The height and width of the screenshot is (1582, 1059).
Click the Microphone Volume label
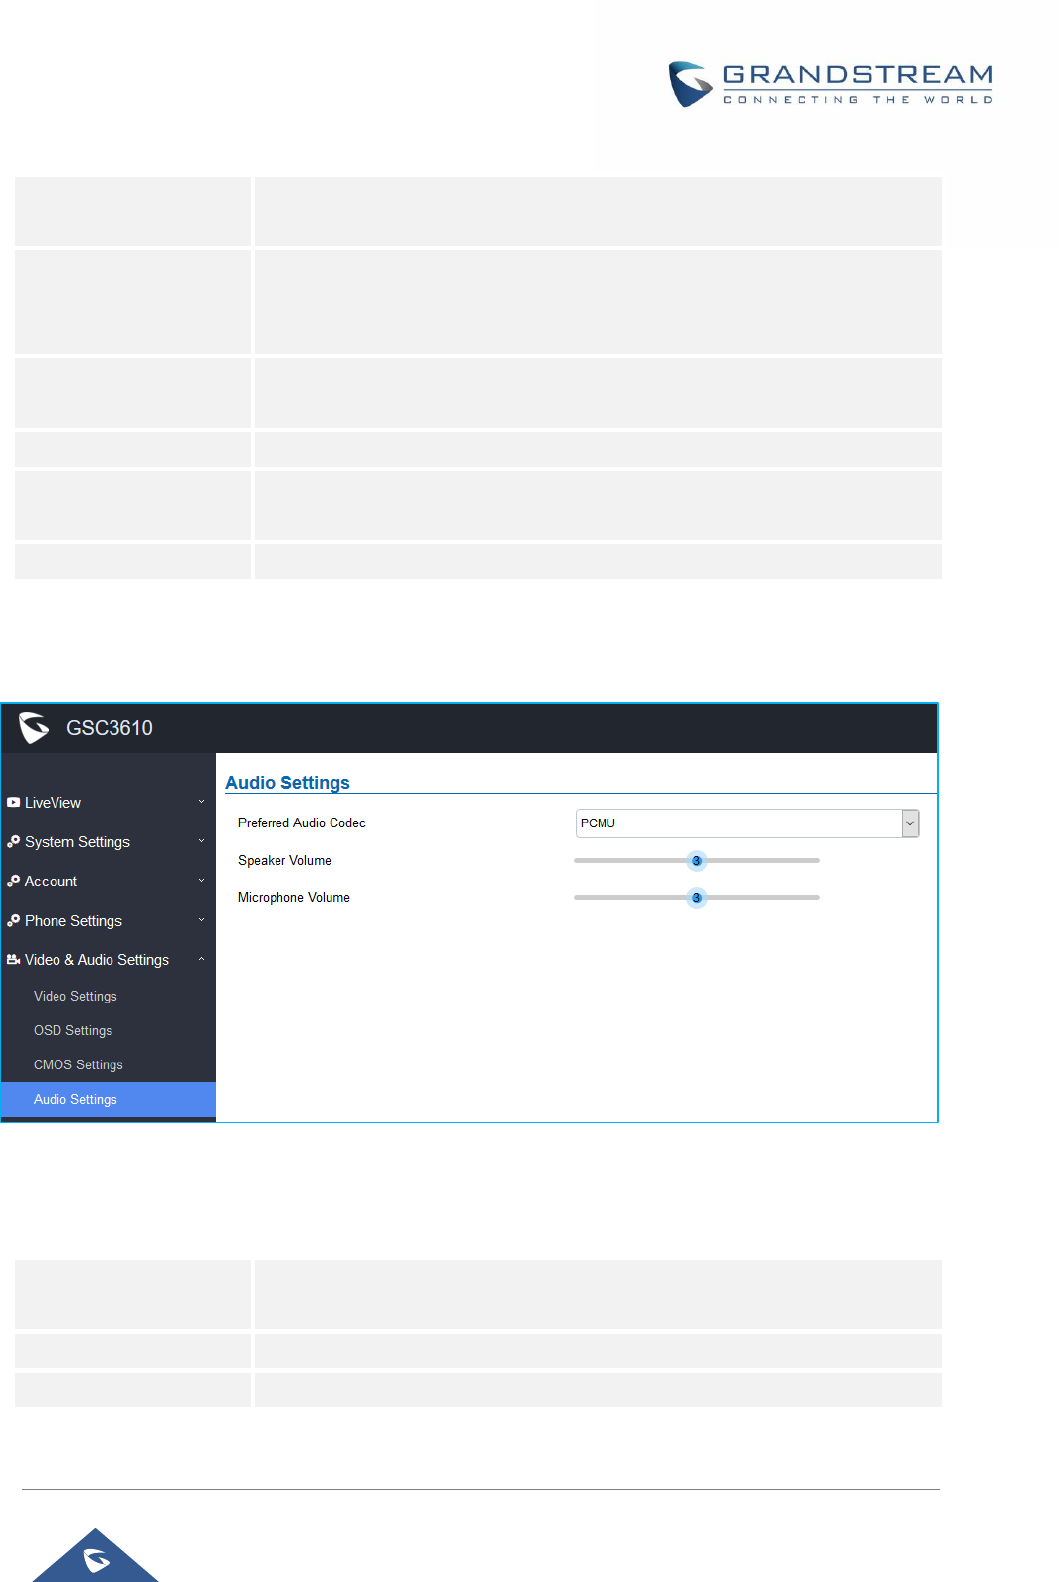tap(294, 897)
